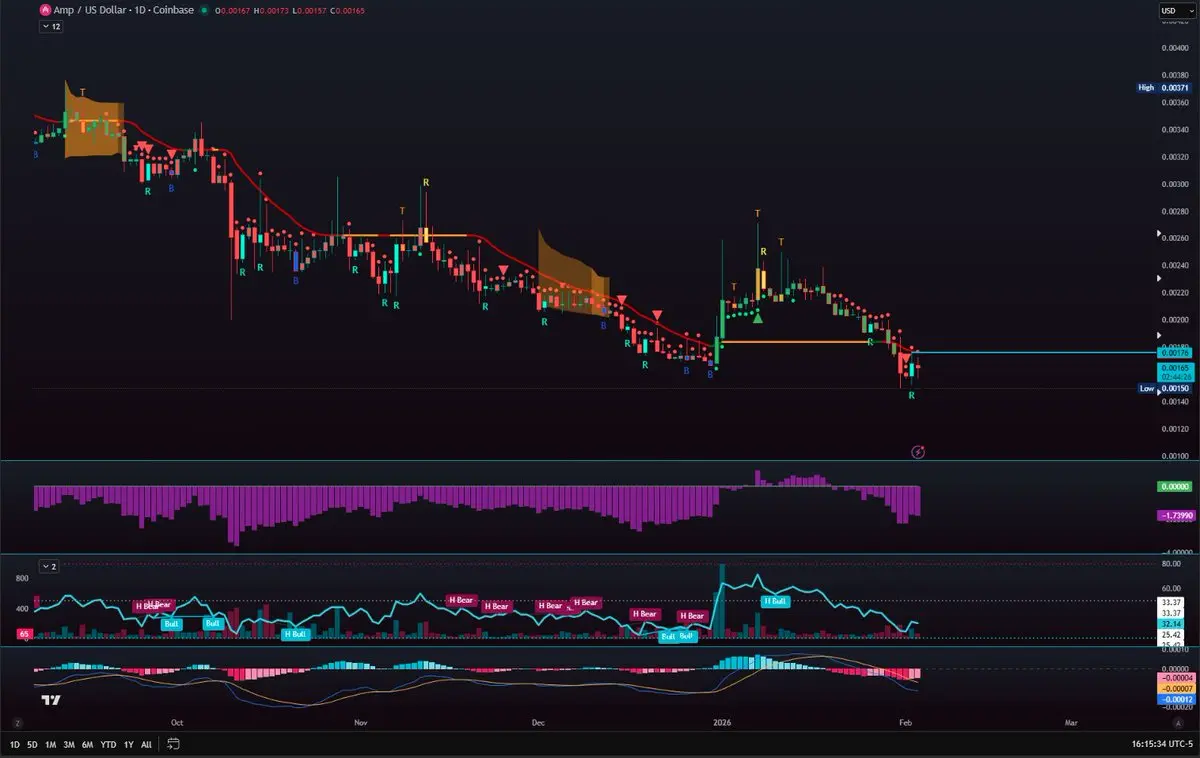Screen dimensions: 1200x758
Task: Select the 6M time range
Action: tap(88, 744)
